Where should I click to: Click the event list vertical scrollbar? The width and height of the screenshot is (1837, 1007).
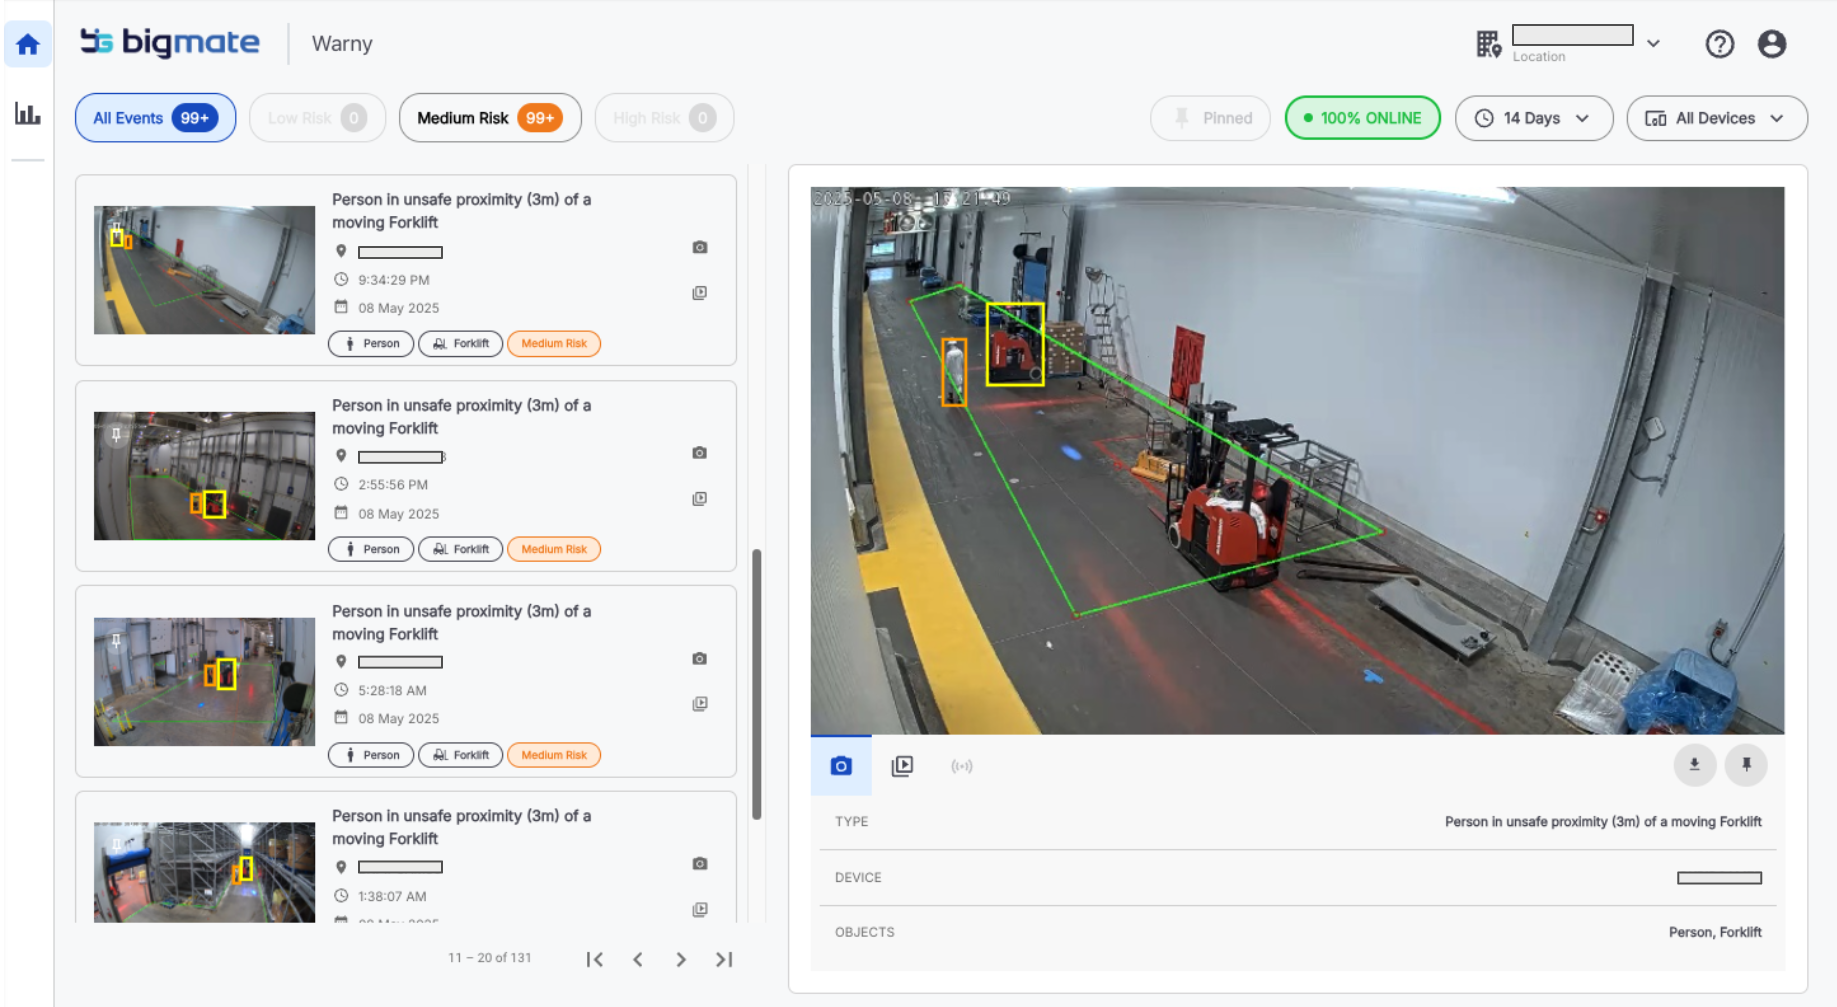coord(757,684)
